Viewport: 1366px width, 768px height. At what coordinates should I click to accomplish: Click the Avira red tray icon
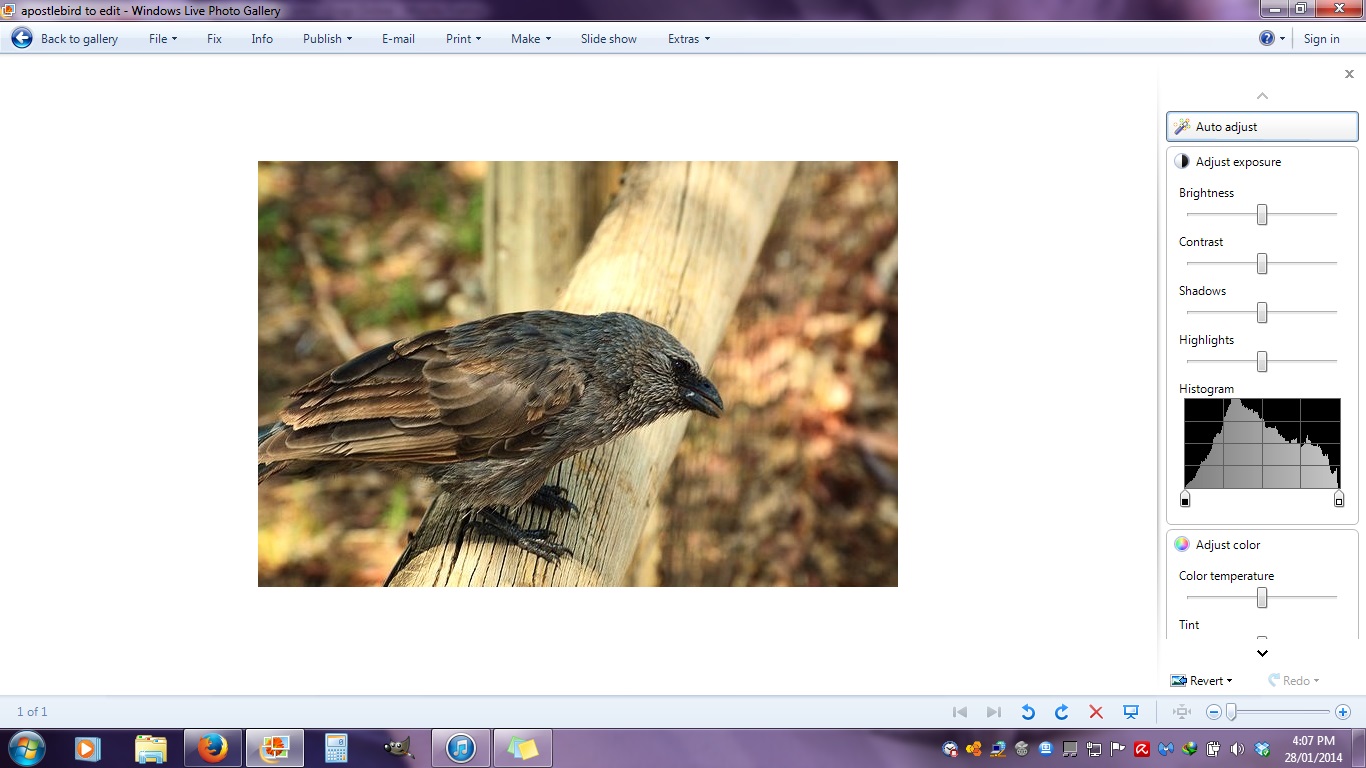[1142, 749]
